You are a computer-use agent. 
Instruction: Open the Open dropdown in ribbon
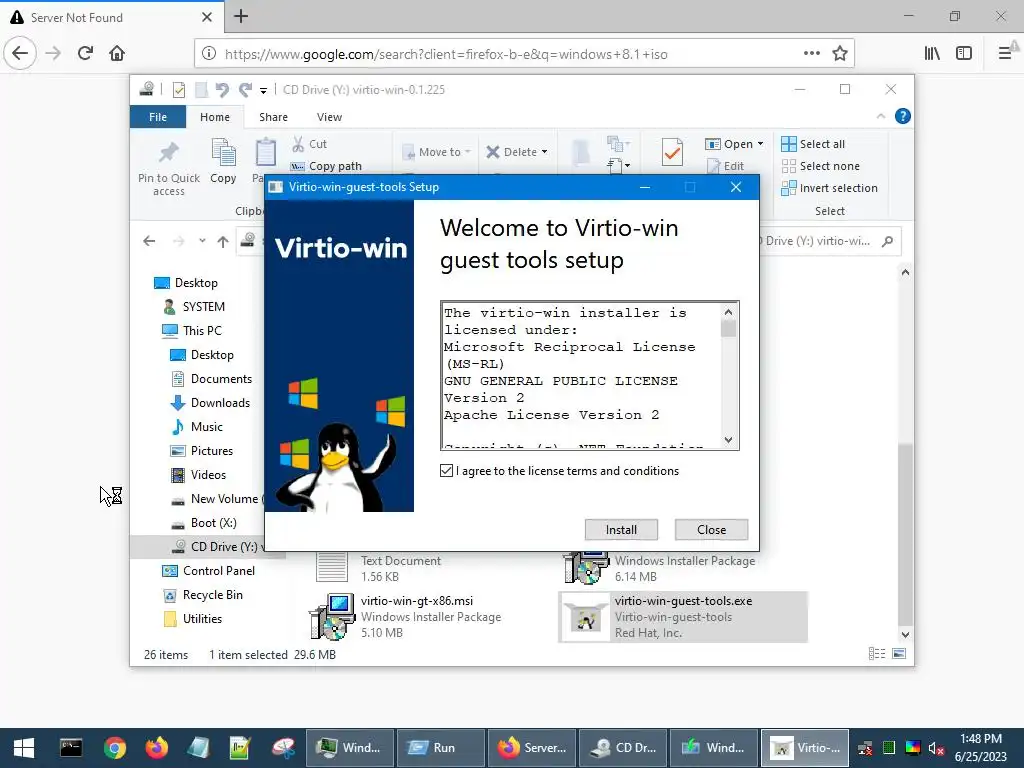734,144
